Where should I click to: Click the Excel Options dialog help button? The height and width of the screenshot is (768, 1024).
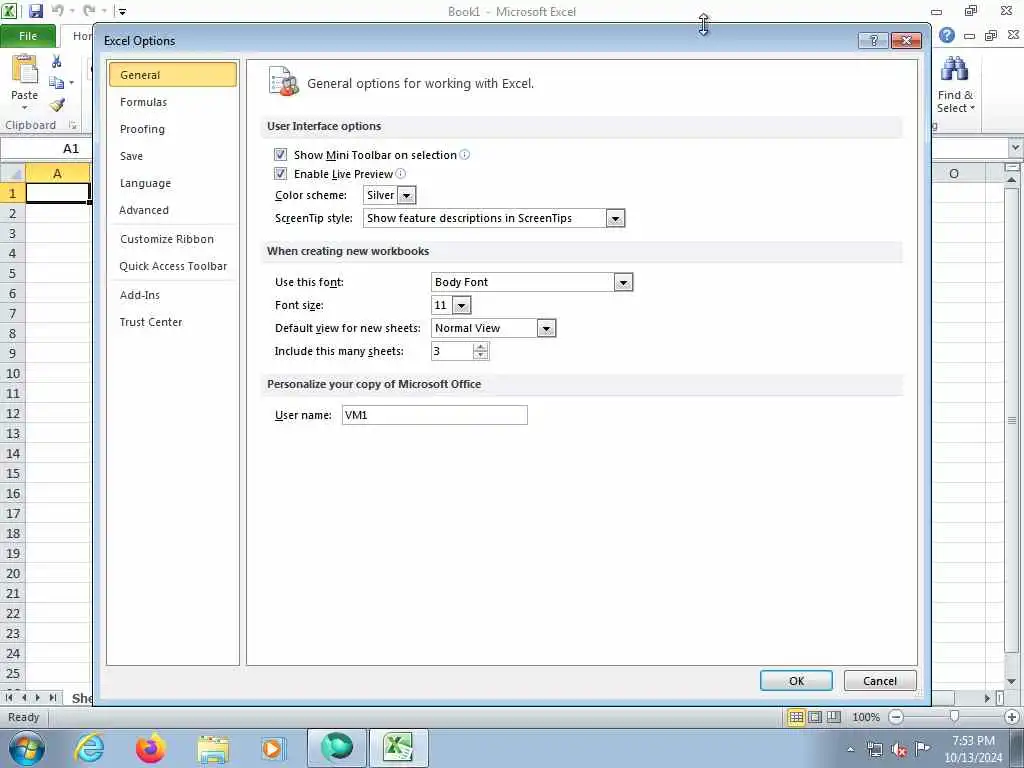click(873, 40)
